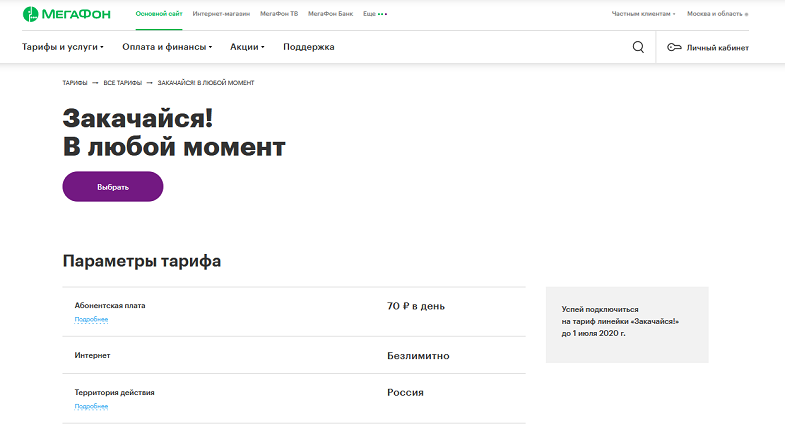Expand Оплата и финансы dropdown
Image resolution: width=785 pixels, height=431 pixels.
coord(167,47)
